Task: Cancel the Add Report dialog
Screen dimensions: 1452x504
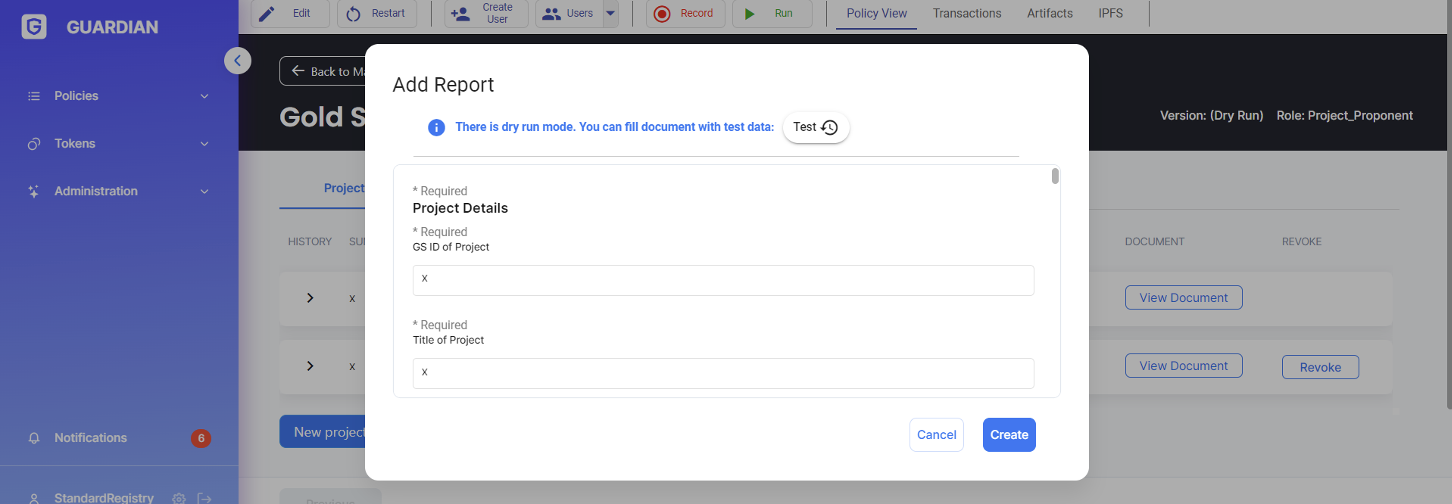Action: (x=936, y=435)
